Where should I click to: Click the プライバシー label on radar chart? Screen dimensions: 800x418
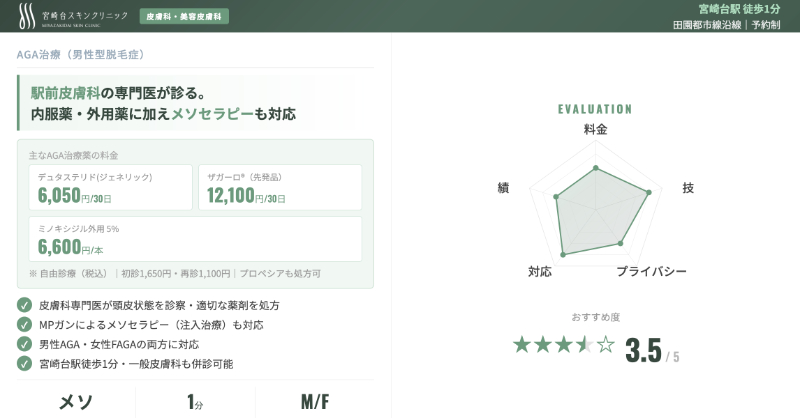(x=651, y=272)
